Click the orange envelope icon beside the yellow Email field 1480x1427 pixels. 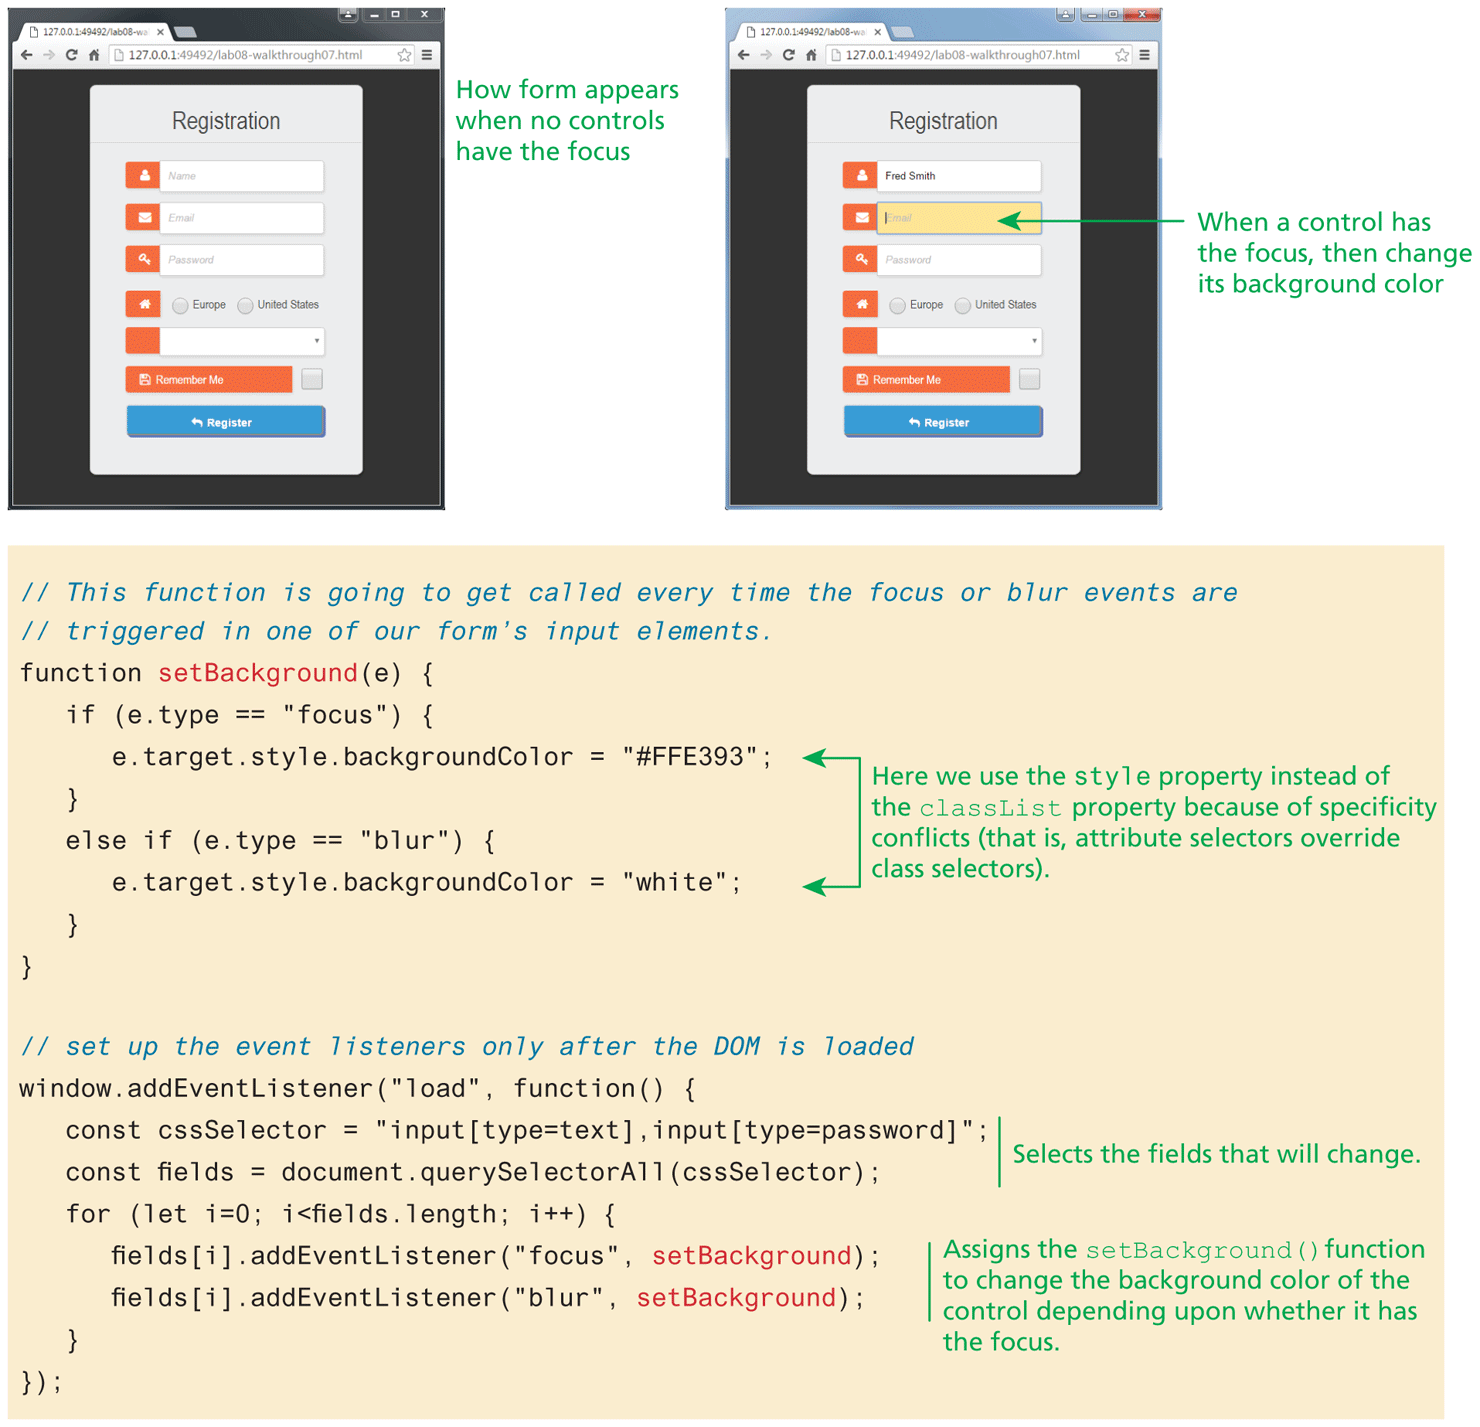[x=860, y=217]
